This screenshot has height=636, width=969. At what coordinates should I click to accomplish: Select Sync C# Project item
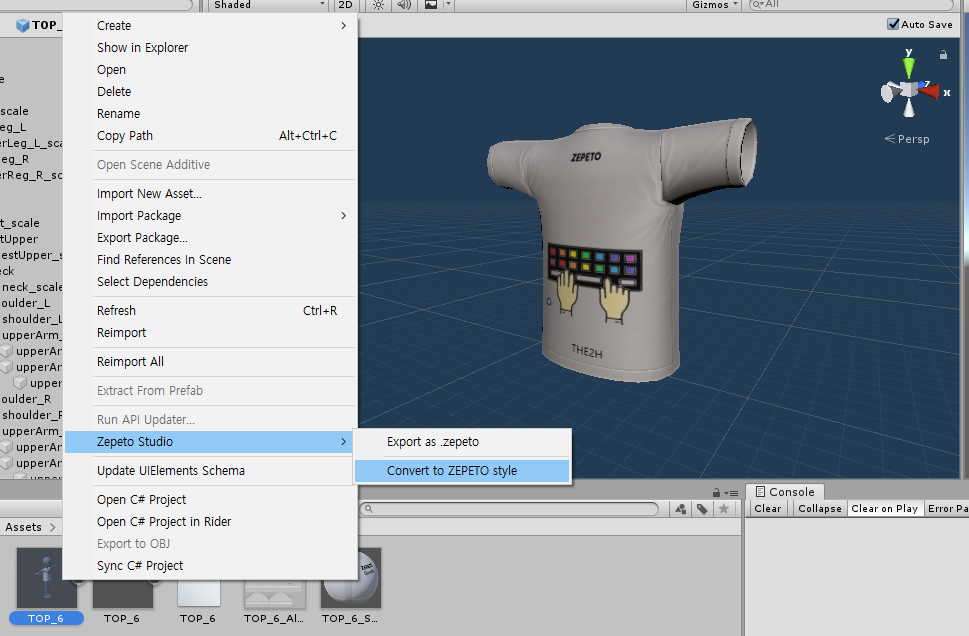(x=210, y=566)
